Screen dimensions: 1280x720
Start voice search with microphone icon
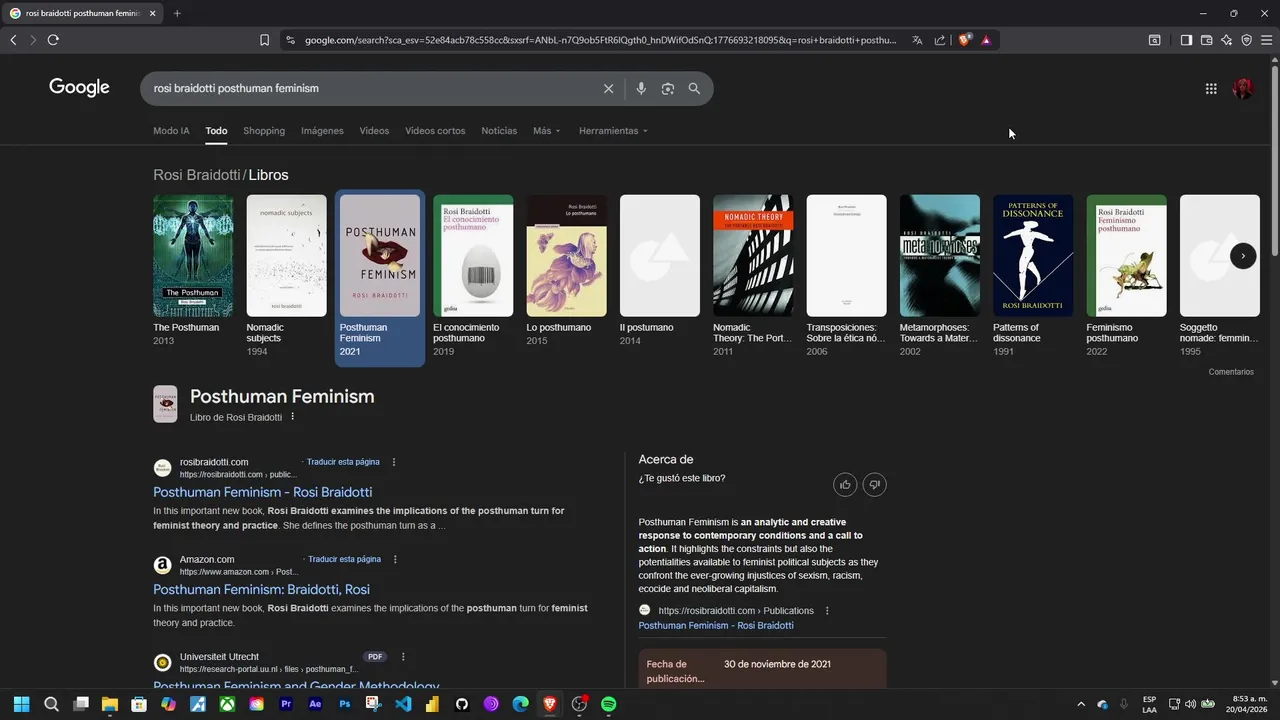pyautogui.click(x=641, y=88)
